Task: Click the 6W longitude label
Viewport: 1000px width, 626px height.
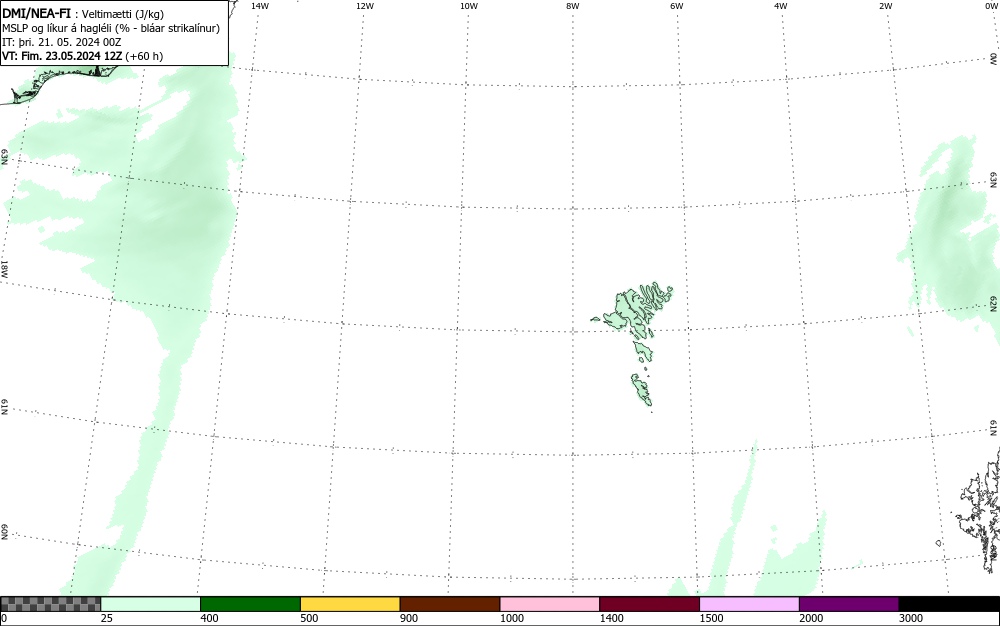Action: (677, 6)
